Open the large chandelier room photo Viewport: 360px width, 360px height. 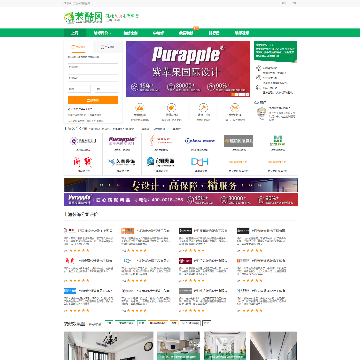(x=109, y=346)
